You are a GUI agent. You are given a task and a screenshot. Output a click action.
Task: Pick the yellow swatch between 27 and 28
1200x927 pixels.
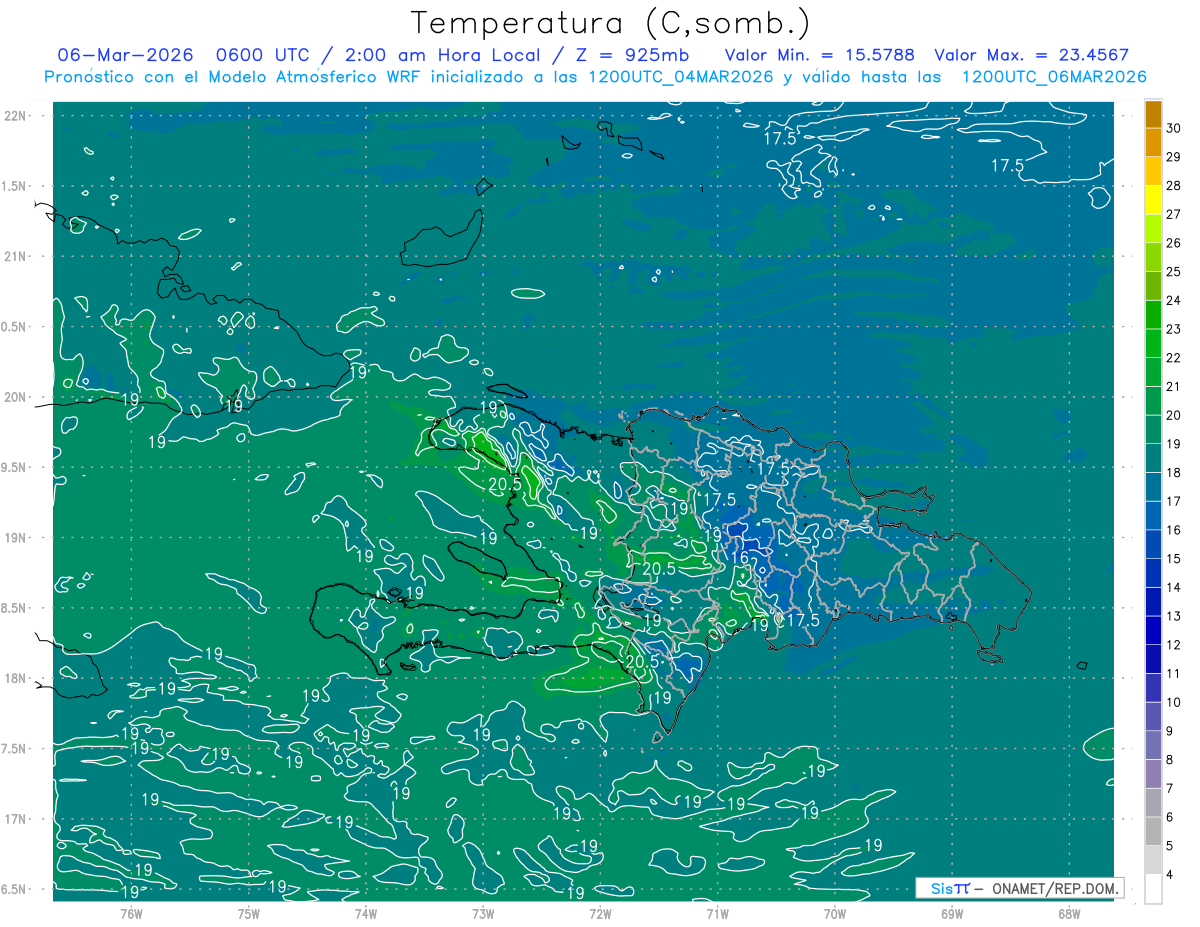tap(1153, 200)
